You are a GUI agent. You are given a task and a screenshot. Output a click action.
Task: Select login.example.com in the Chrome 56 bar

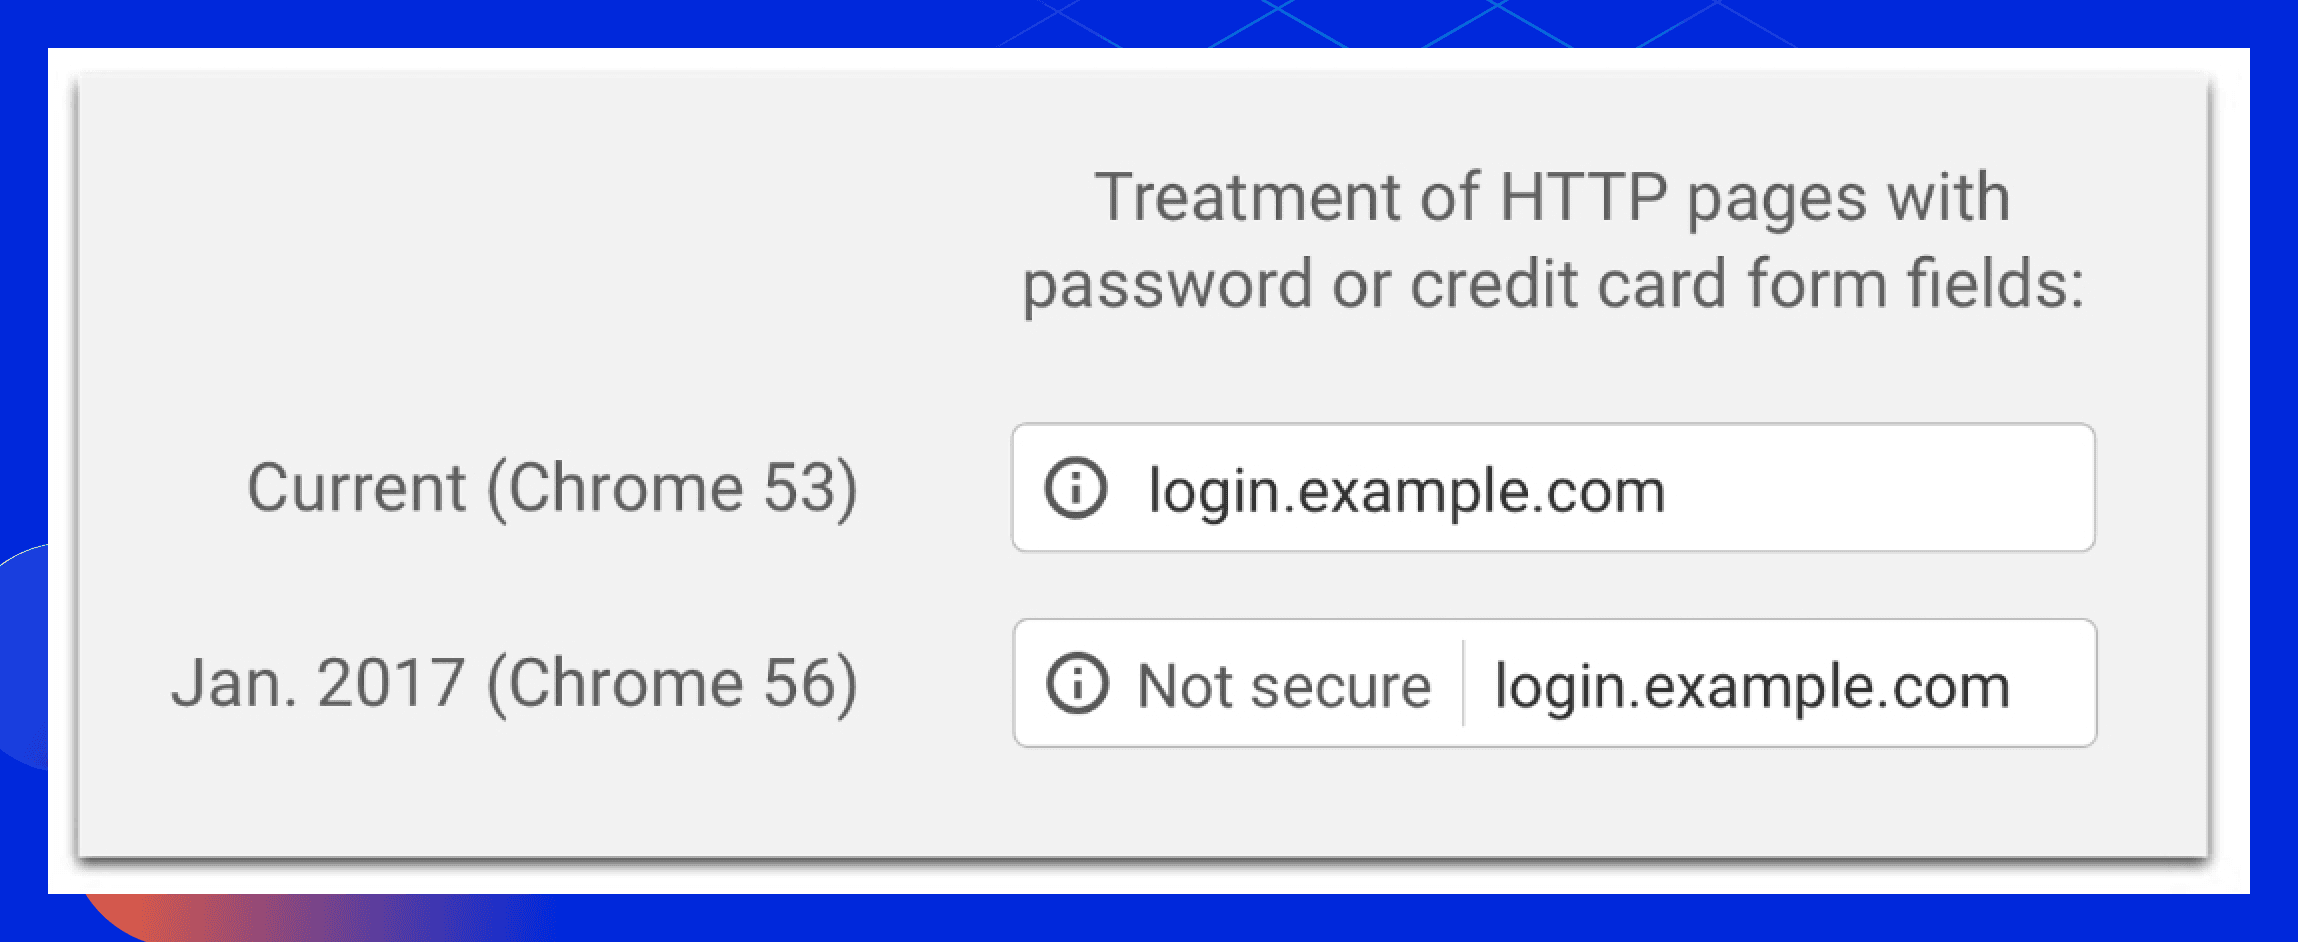1752,686
